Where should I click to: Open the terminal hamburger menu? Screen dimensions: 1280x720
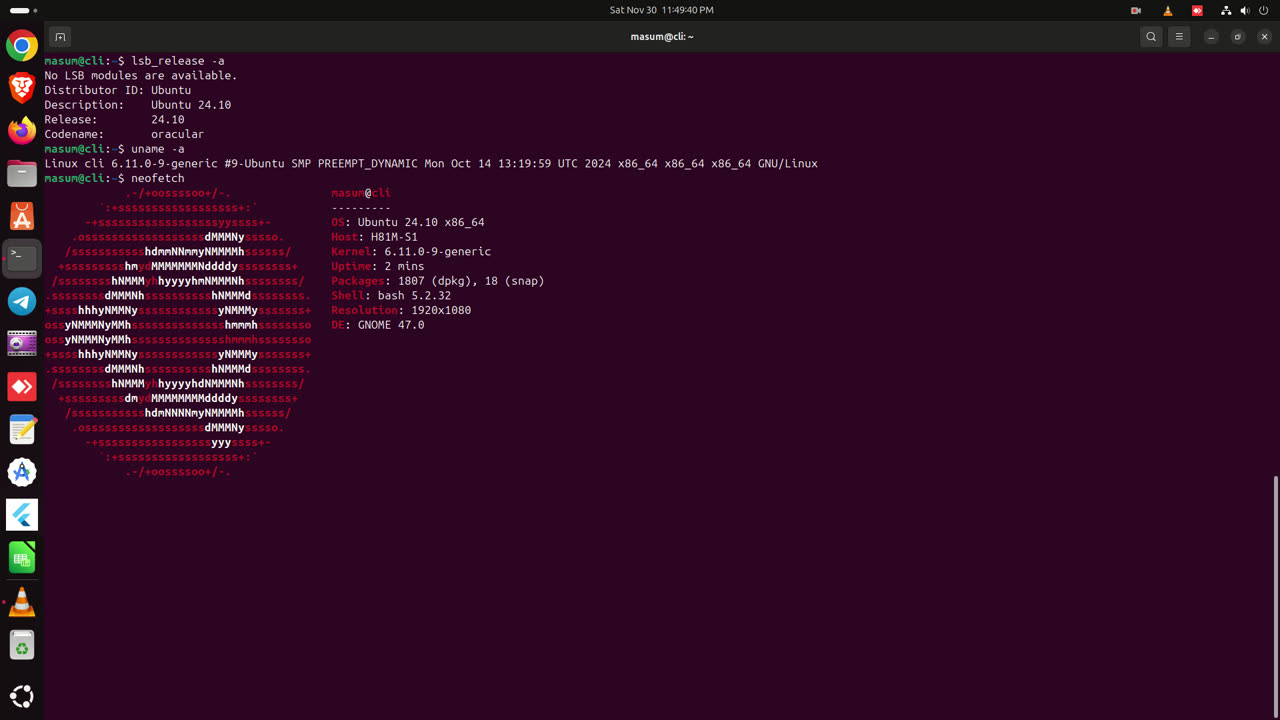point(1179,37)
